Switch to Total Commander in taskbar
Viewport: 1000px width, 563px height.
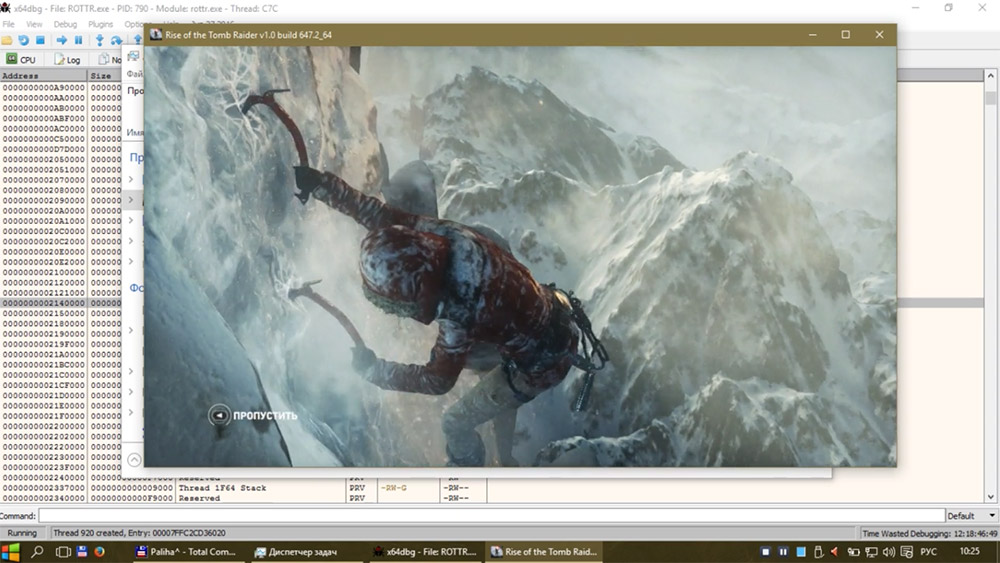(187, 552)
